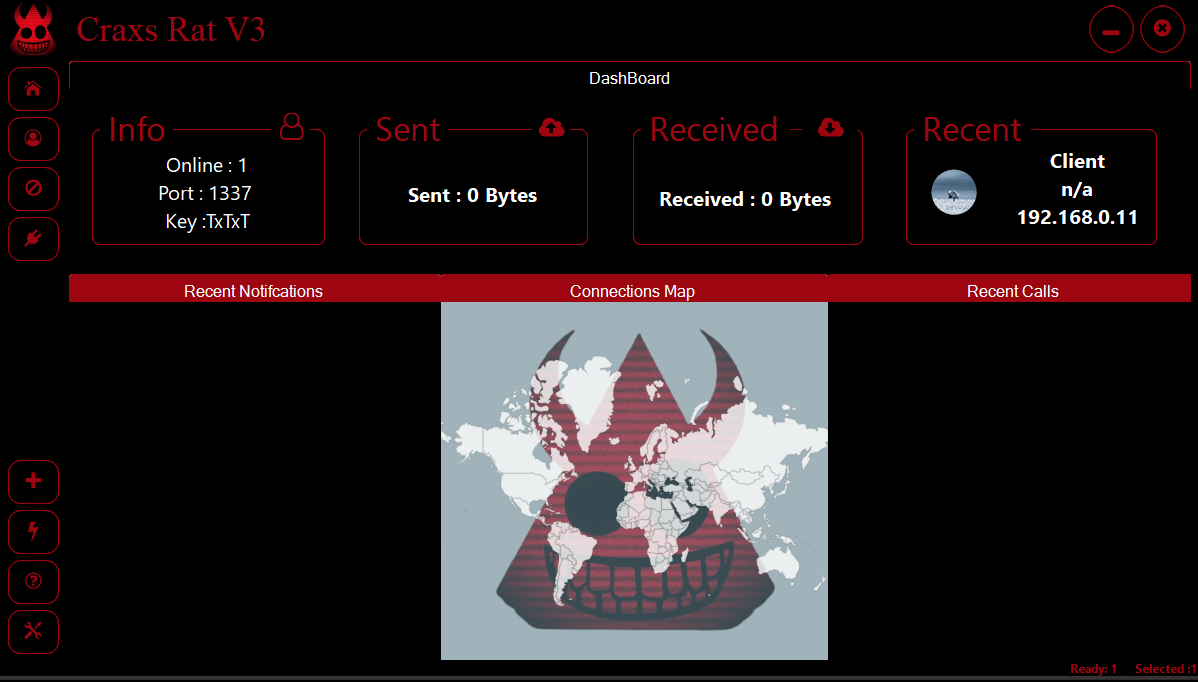
Task: Click the 'Sent : 0 Bytes' text
Action: click(472, 196)
